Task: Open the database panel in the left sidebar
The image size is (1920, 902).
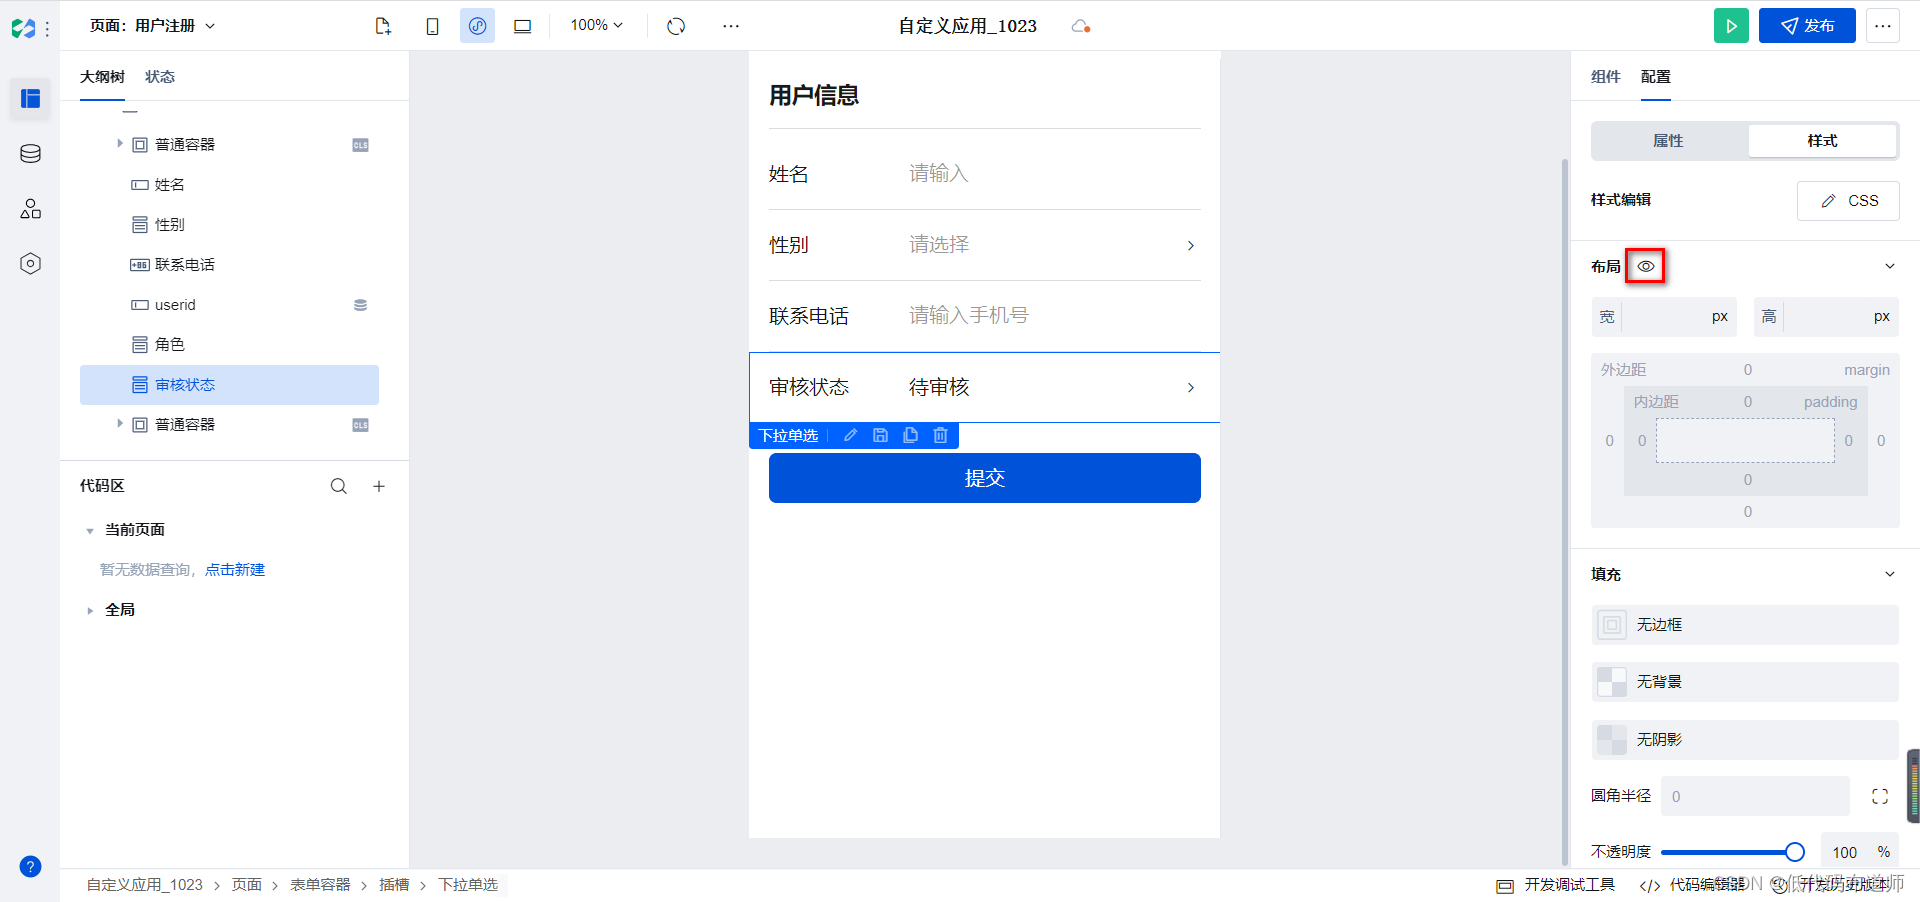Action: 29,153
